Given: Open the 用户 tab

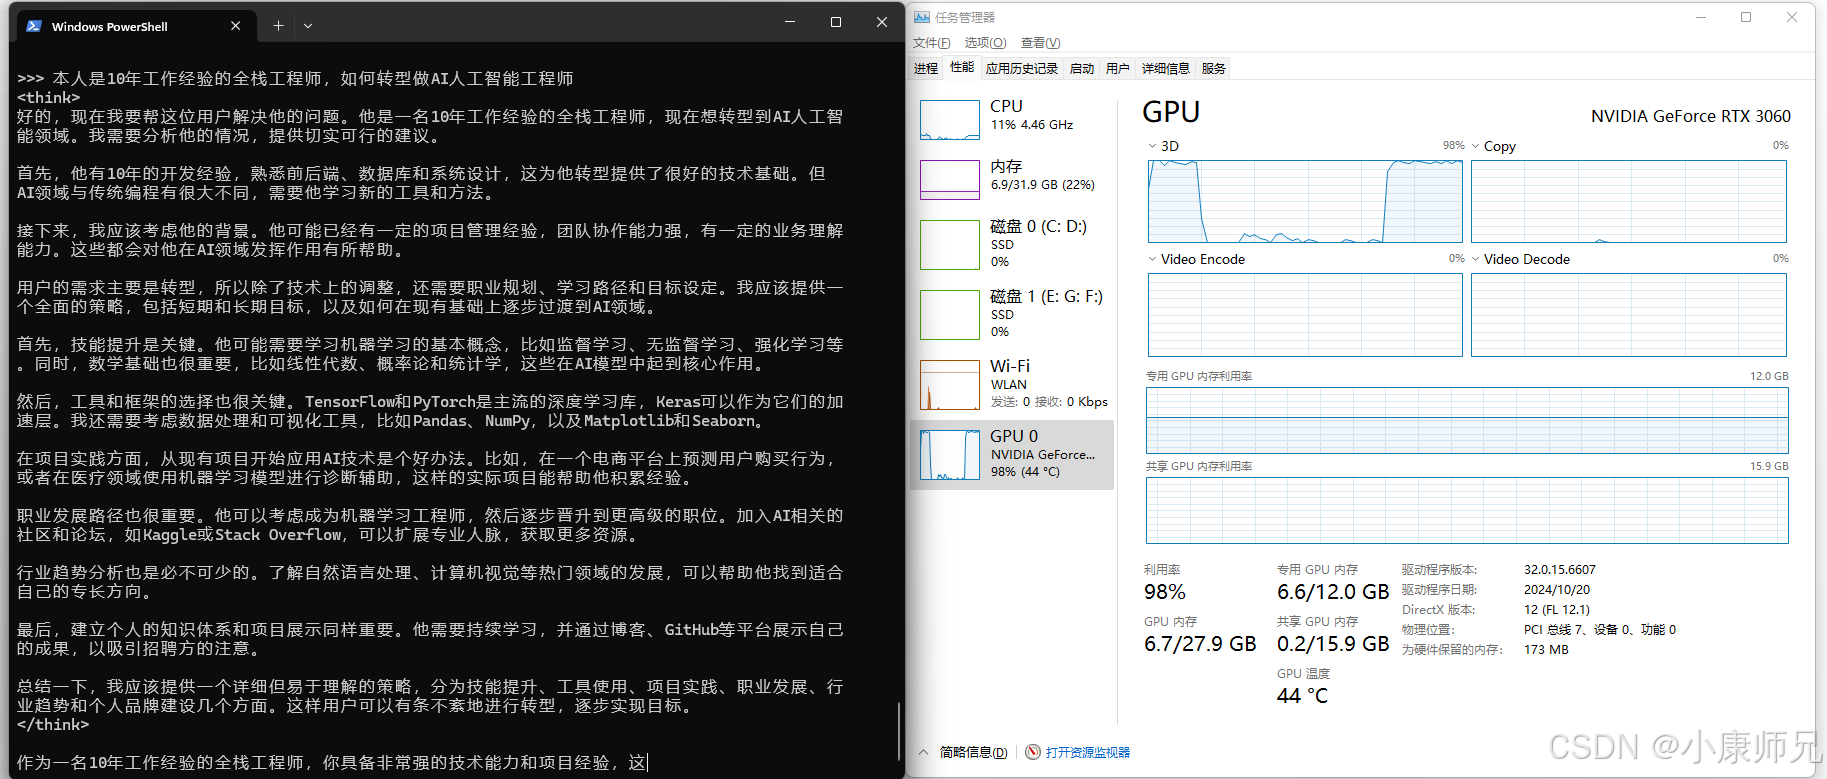Looking at the screenshot, I should pos(1117,68).
